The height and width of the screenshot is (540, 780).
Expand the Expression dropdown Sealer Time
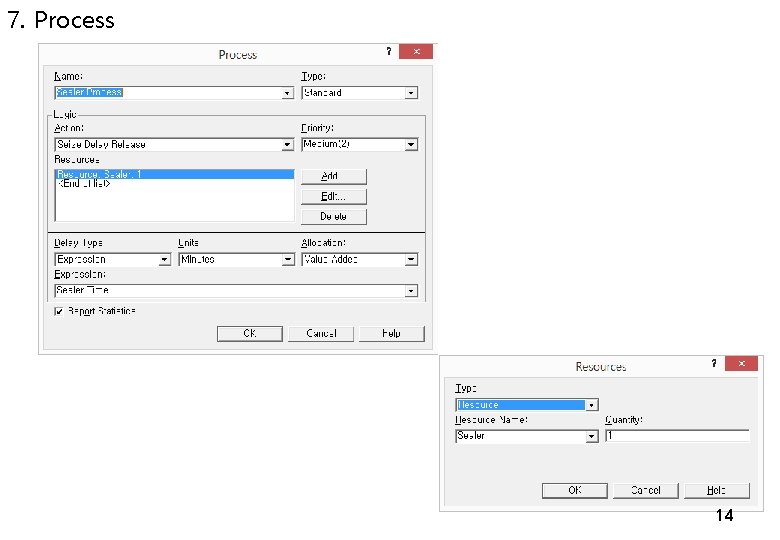(411, 291)
